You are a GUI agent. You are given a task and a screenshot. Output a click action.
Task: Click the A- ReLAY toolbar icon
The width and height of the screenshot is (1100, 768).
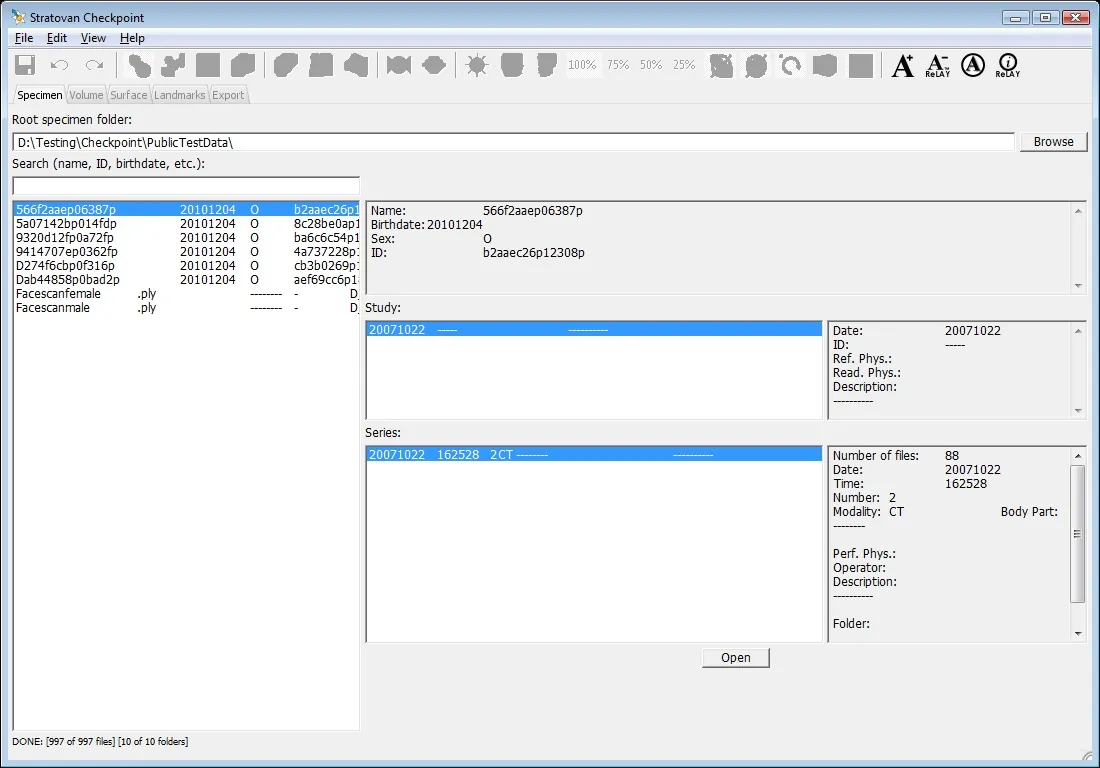(937, 66)
